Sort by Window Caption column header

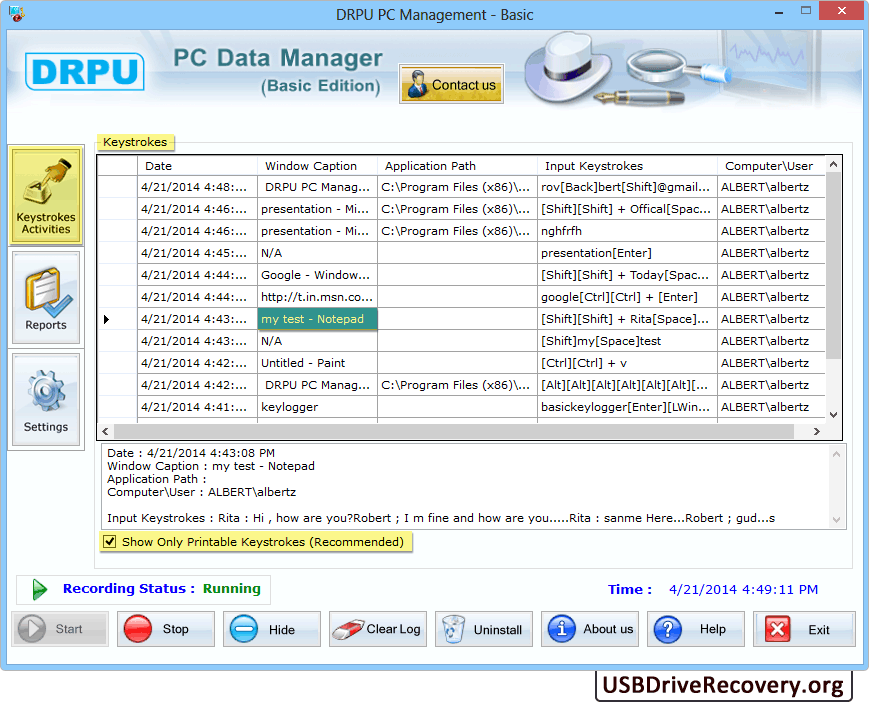[317, 166]
